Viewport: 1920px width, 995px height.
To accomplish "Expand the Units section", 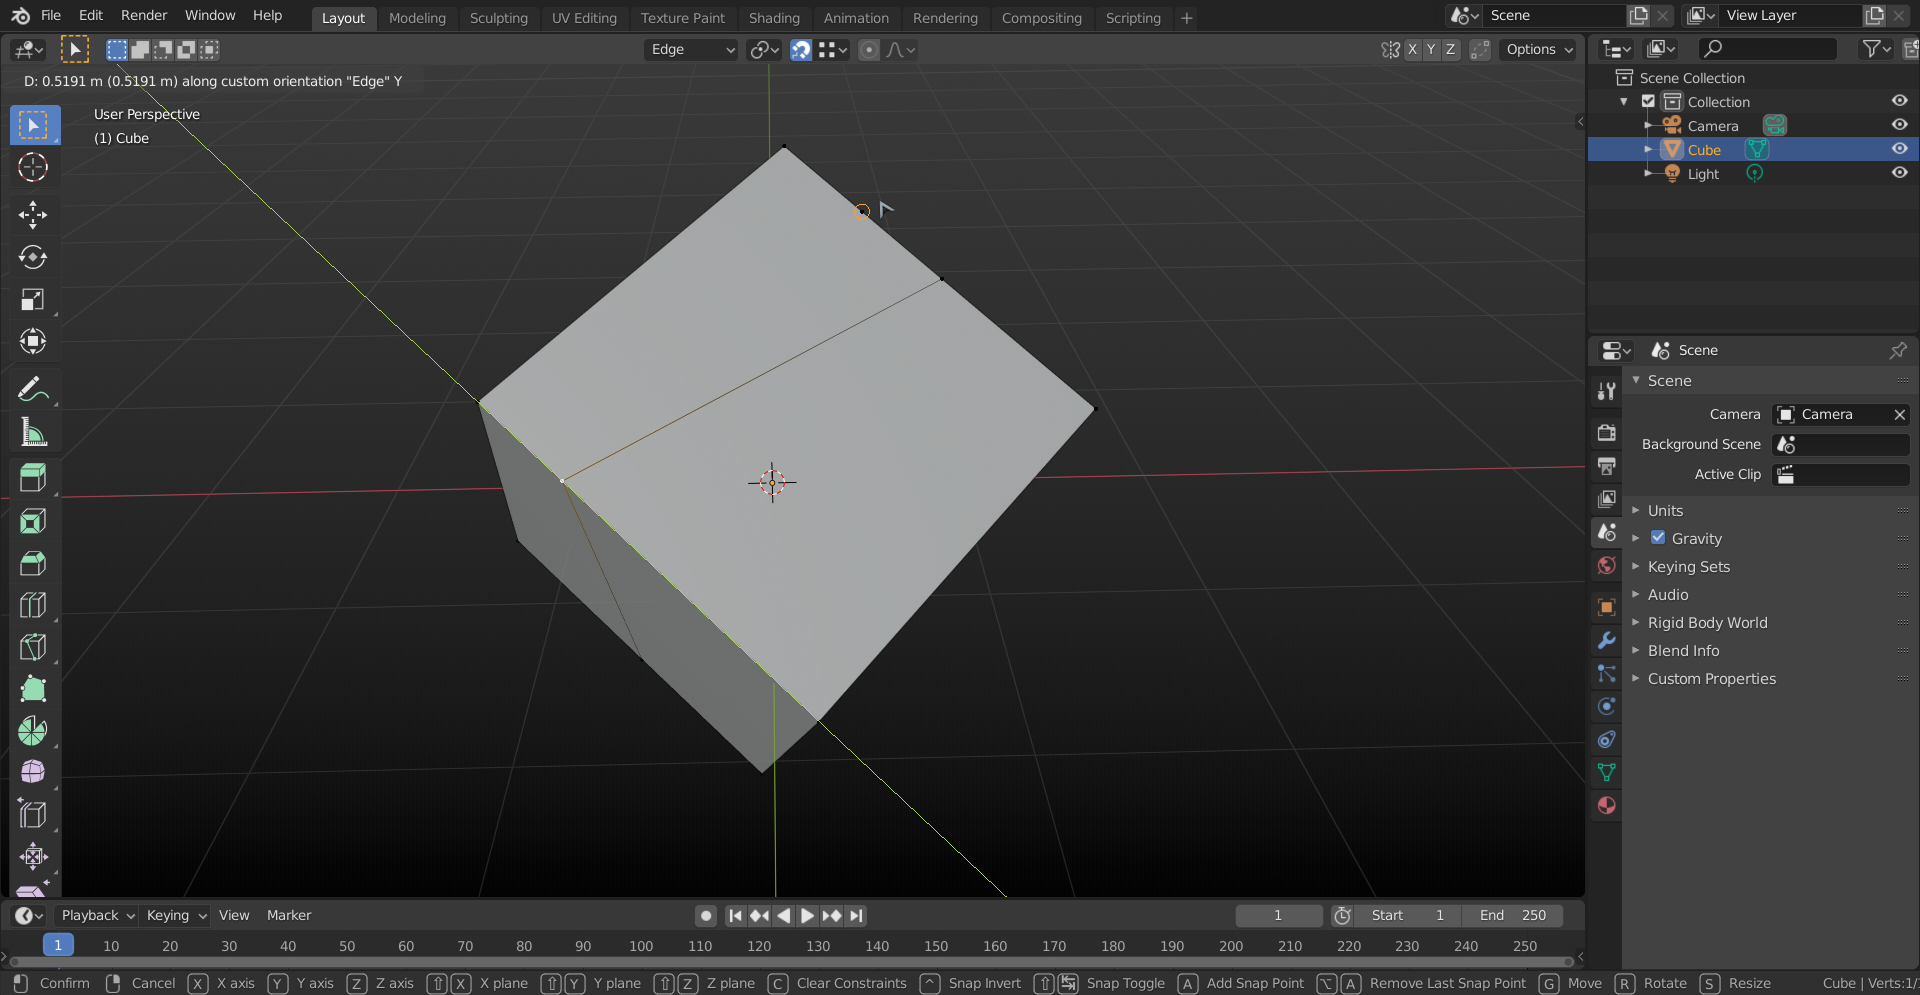I will tap(1666, 510).
